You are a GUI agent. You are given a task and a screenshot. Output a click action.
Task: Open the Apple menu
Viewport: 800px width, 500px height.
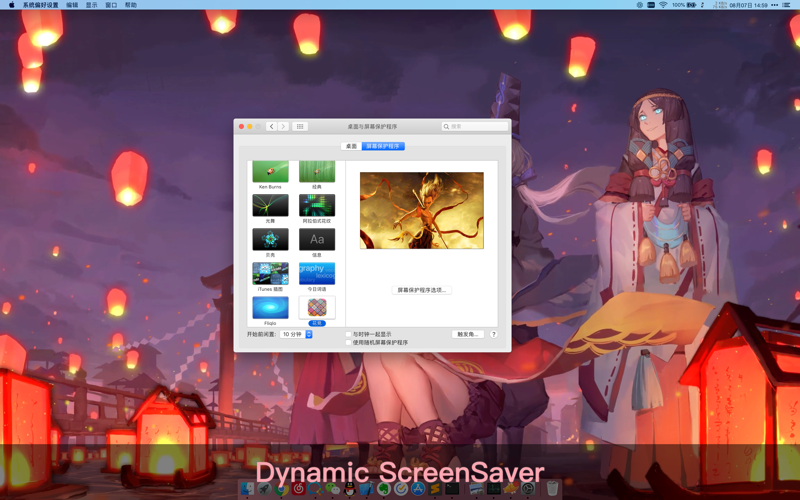[11, 5]
